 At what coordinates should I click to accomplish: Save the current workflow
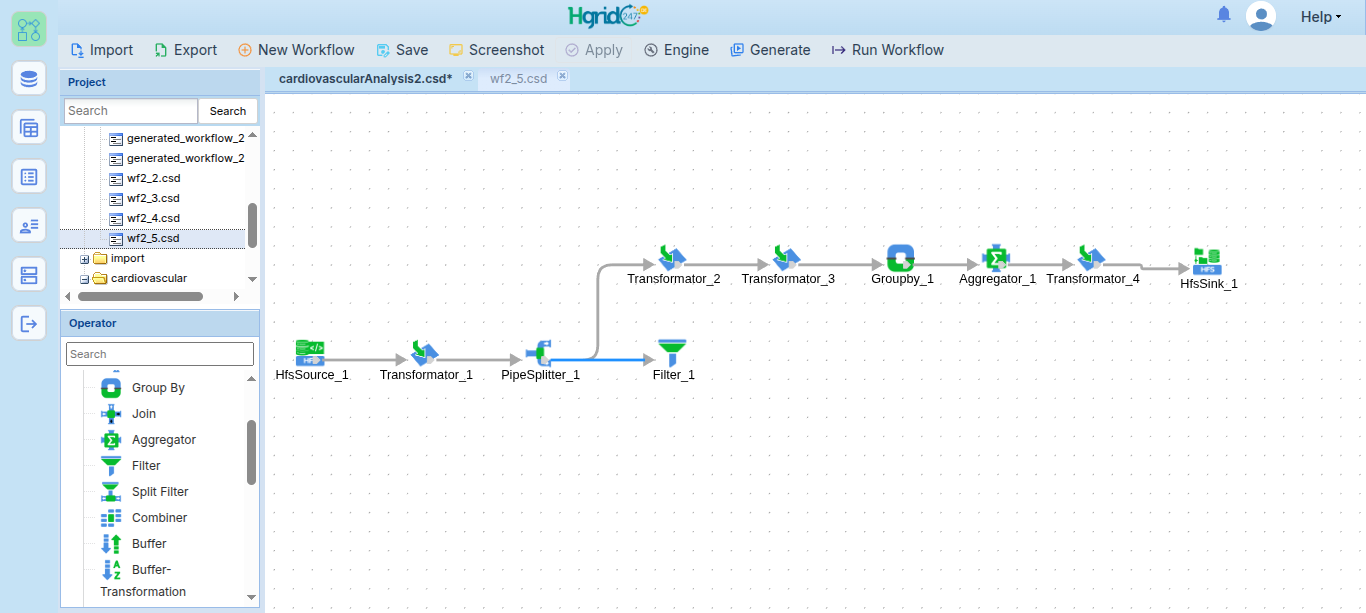point(402,50)
